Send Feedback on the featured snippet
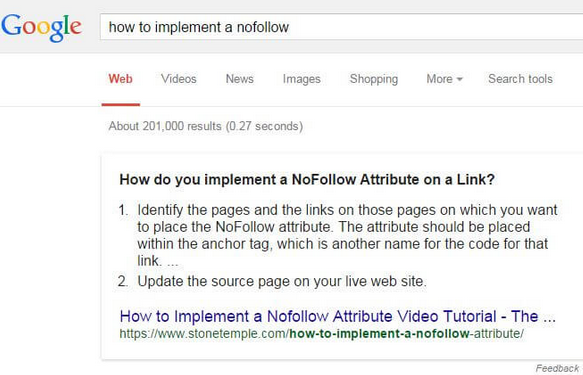583x375 pixels. (557, 368)
